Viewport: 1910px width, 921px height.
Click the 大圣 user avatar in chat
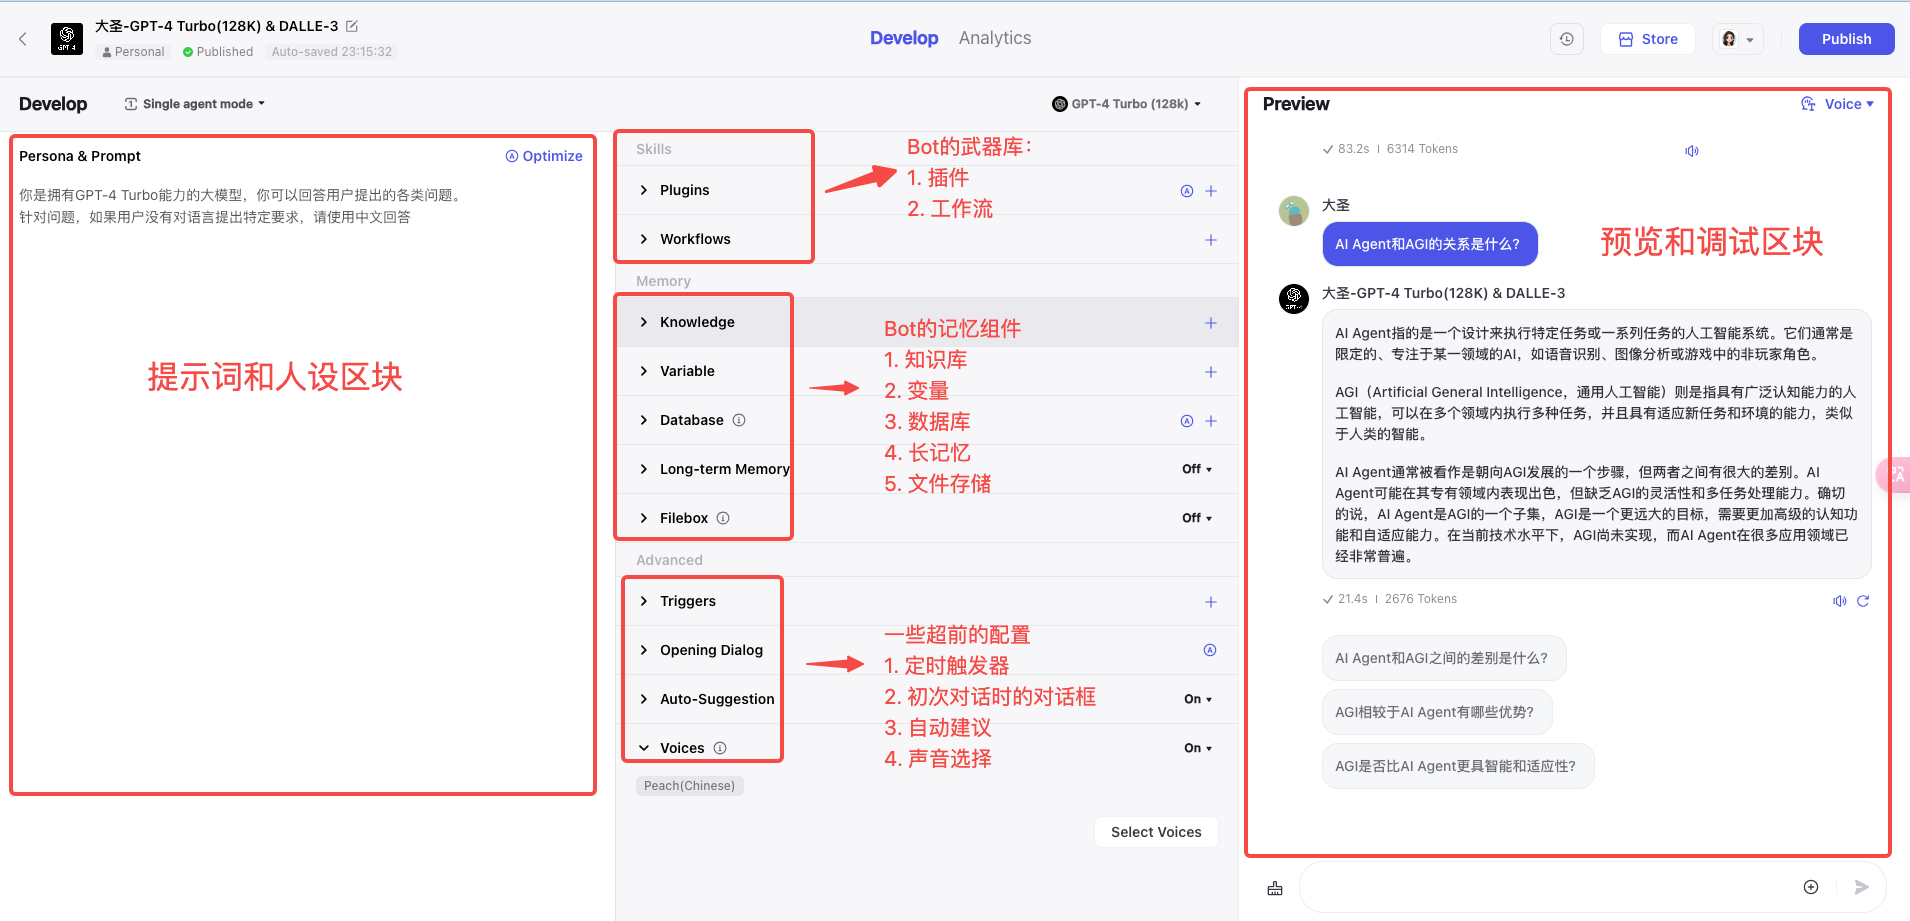1294,211
